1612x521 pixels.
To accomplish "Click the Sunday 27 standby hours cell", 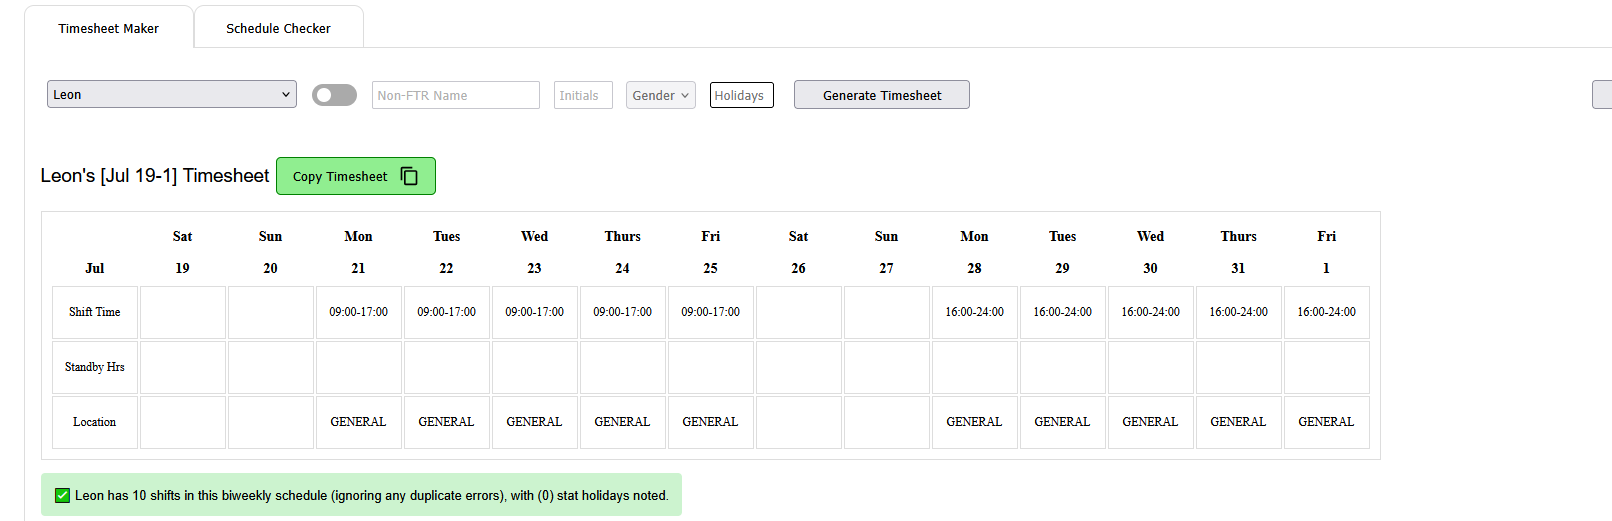I will coord(886,367).
